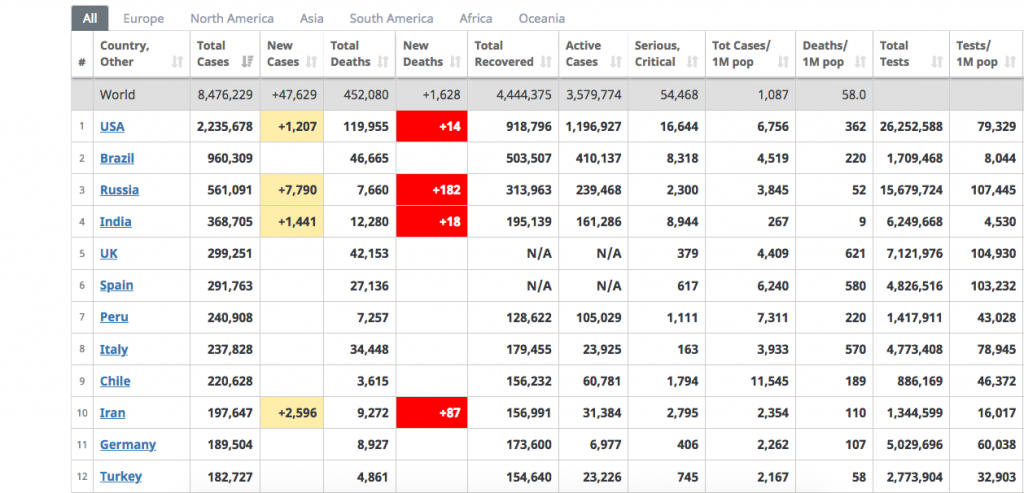The width and height of the screenshot is (1024, 493).
Task: Open the Asia region tab
Action: coord(311,18)
